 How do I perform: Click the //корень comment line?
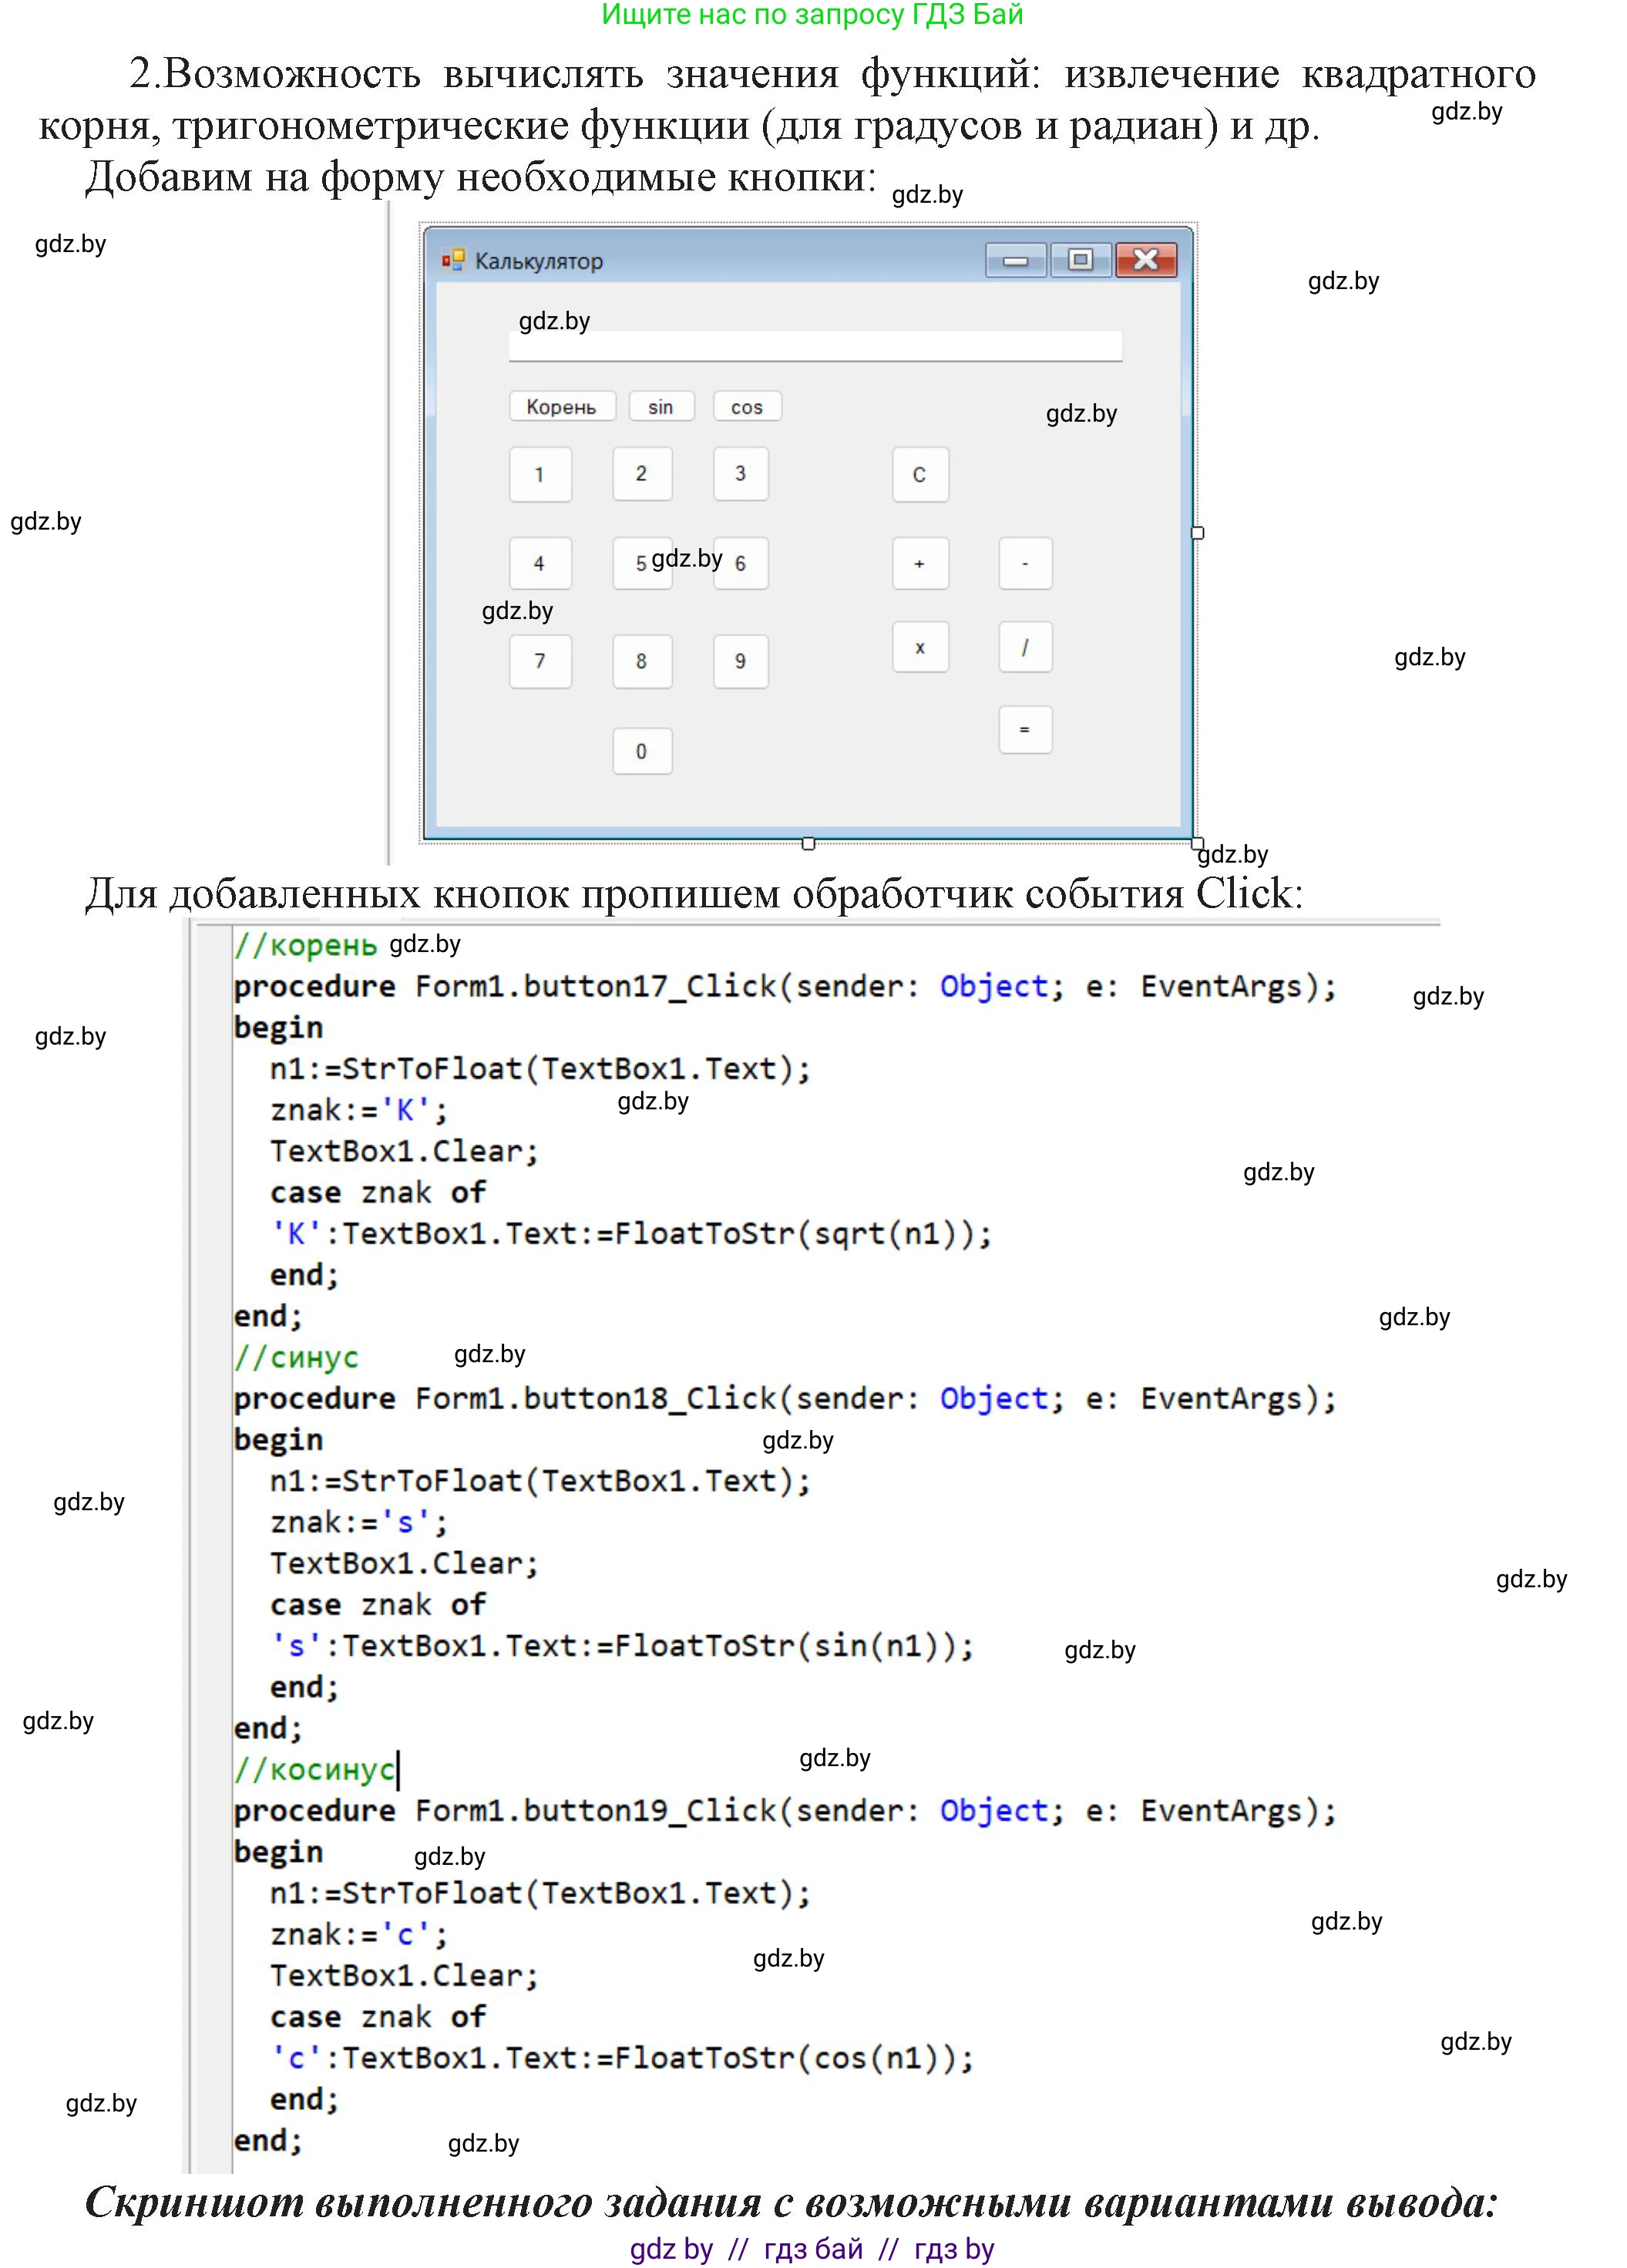(x=305, y=944)
